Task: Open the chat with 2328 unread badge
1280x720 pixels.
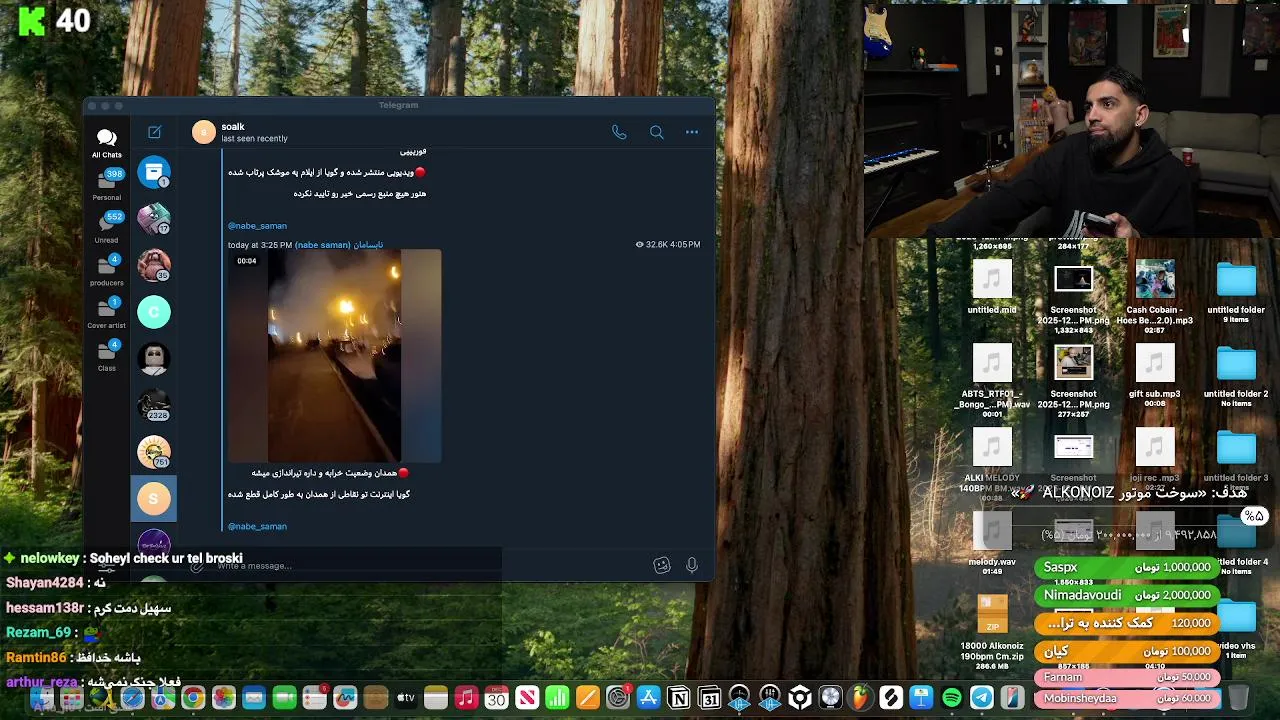Action: (154, 404)
